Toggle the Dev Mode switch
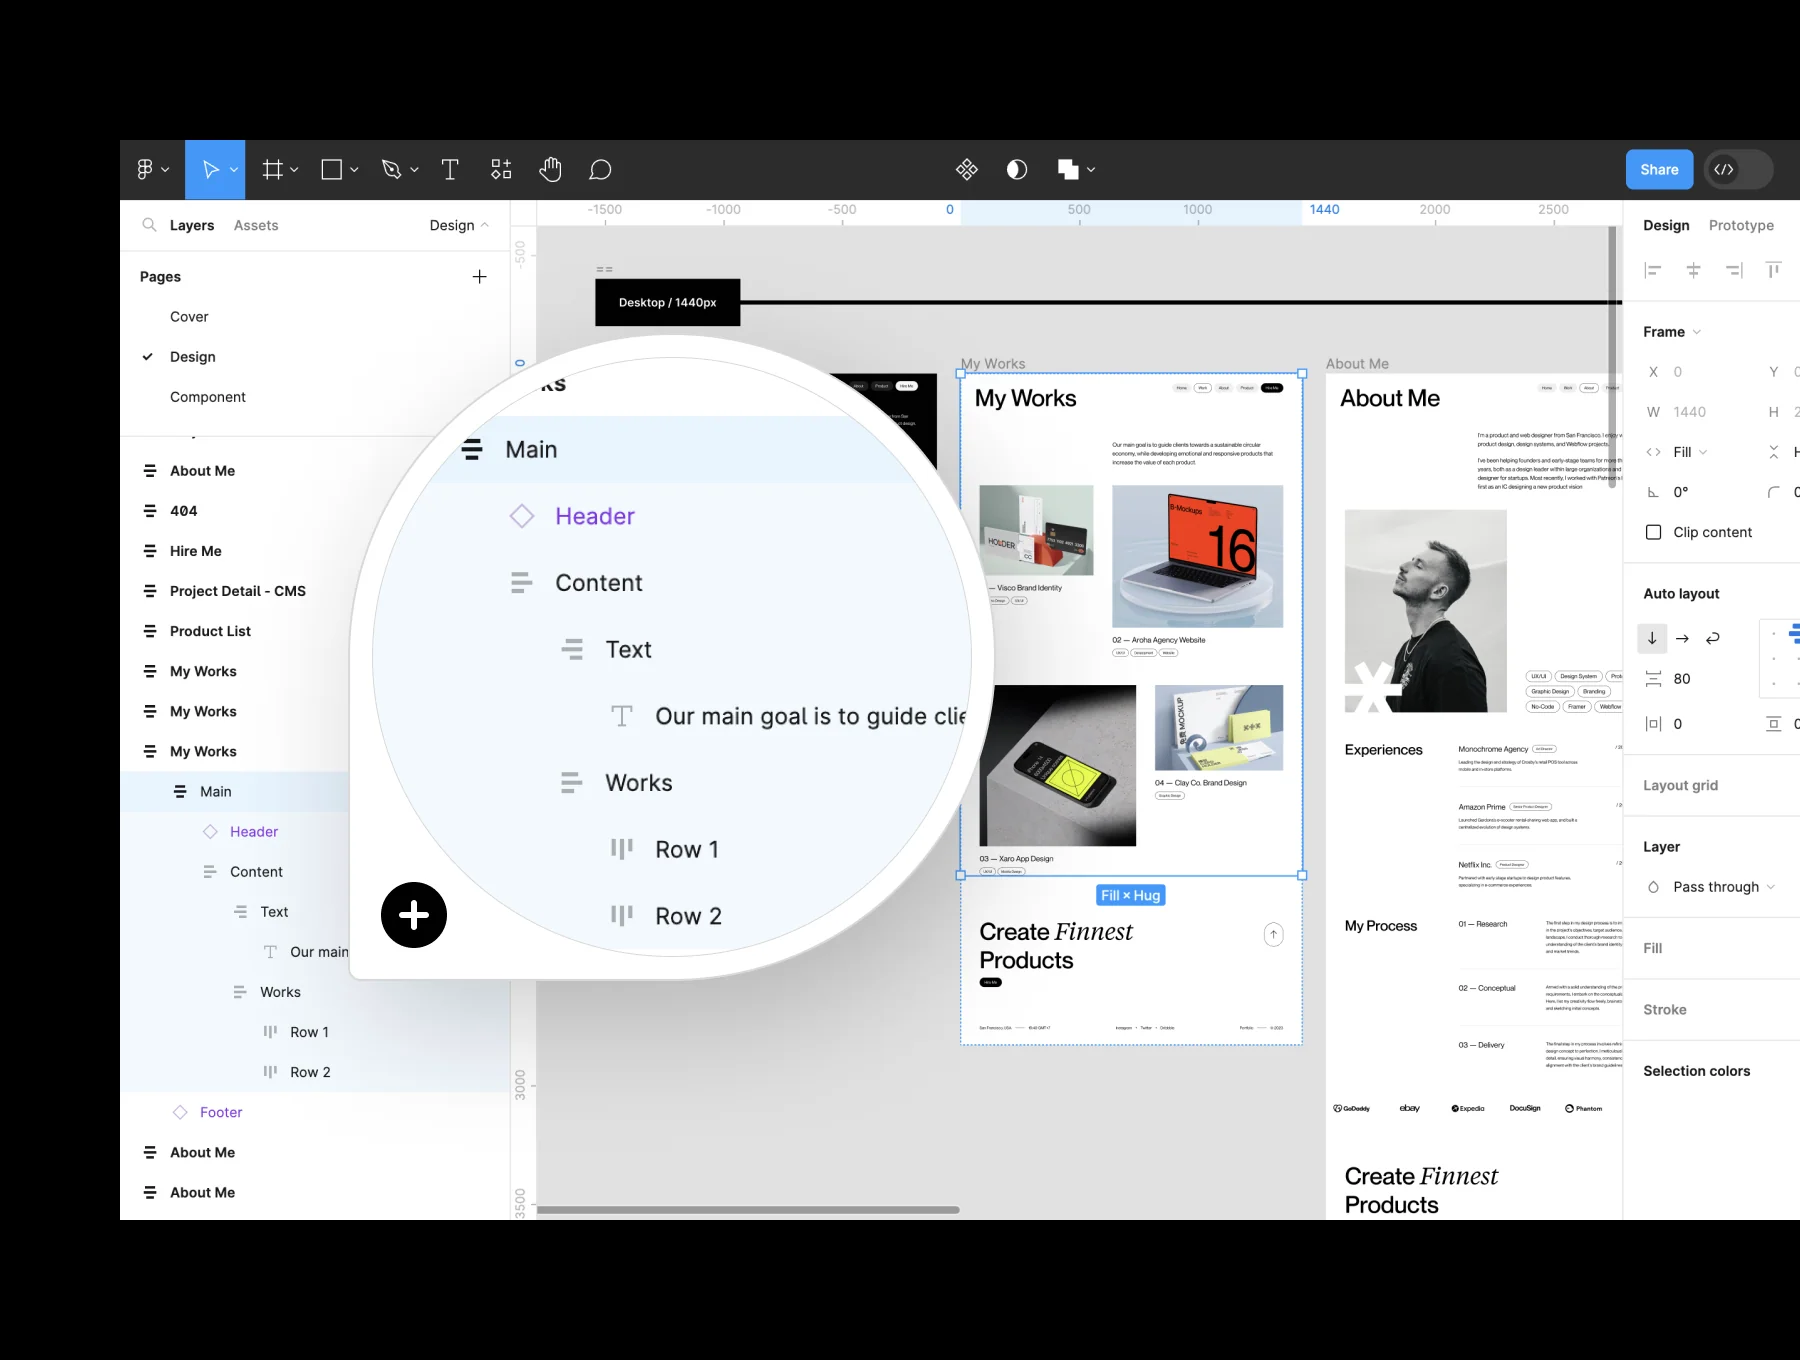The image size is (1800, 1360). click(1738, 170)
